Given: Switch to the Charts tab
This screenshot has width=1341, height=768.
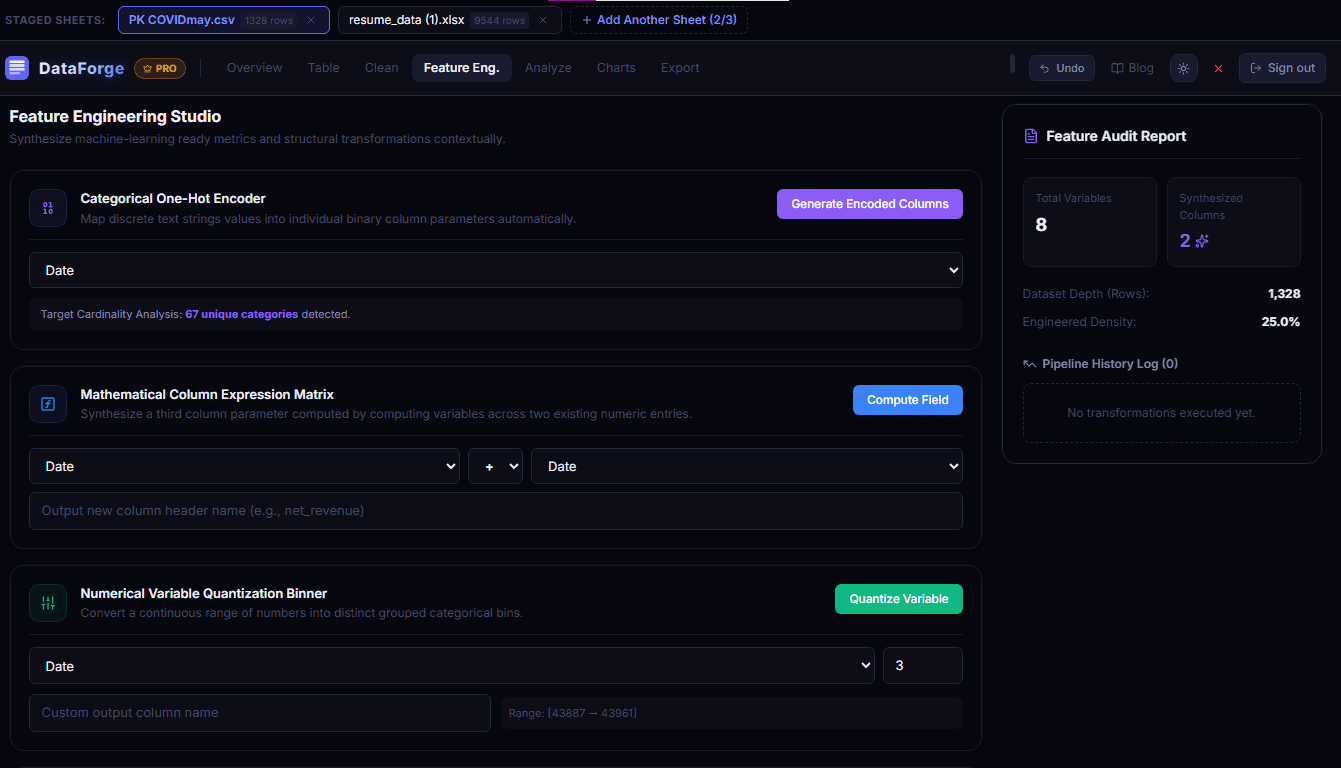Looking at the screenshot, I should [616, 68].
